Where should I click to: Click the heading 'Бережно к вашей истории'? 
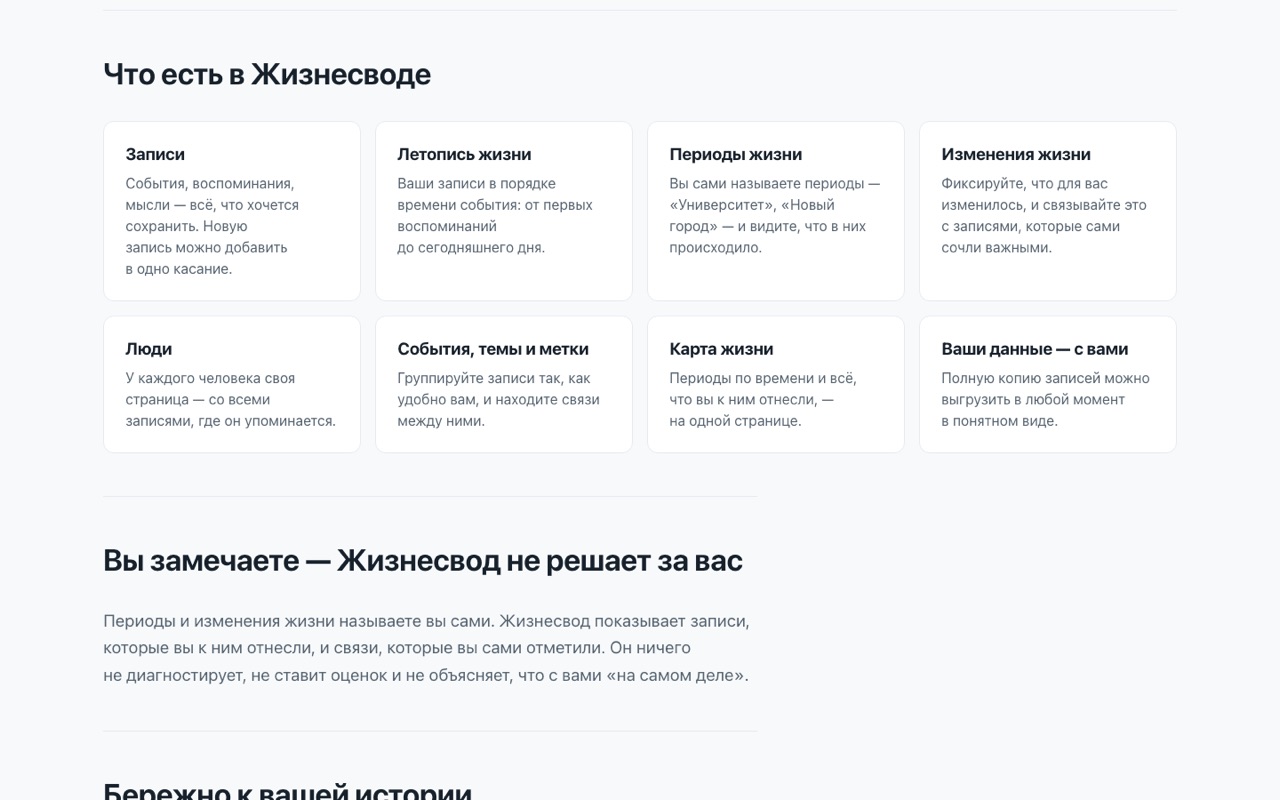287,791
